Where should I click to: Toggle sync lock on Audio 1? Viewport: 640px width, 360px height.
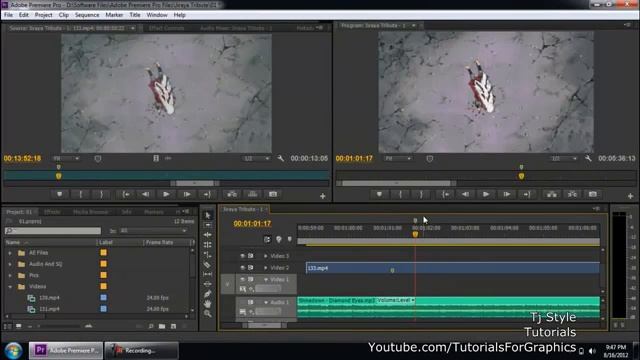(251, 302)
